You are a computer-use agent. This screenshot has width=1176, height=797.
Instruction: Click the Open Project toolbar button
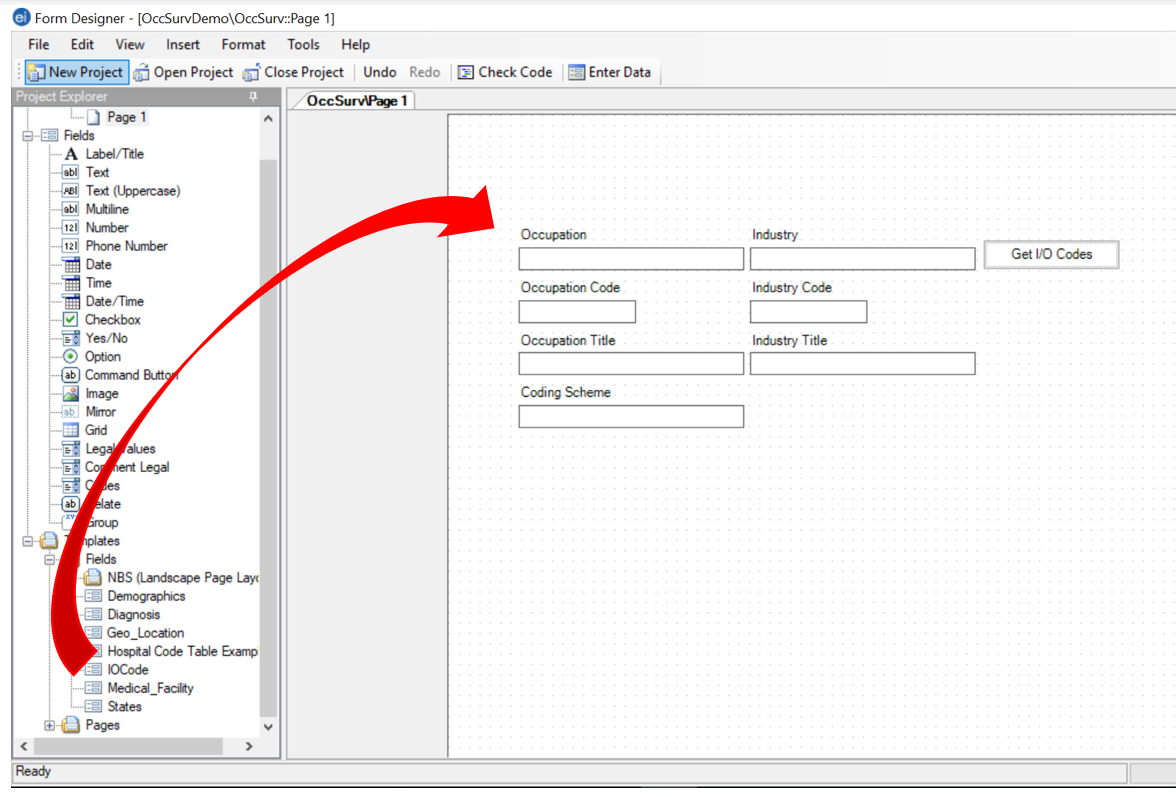184,72
